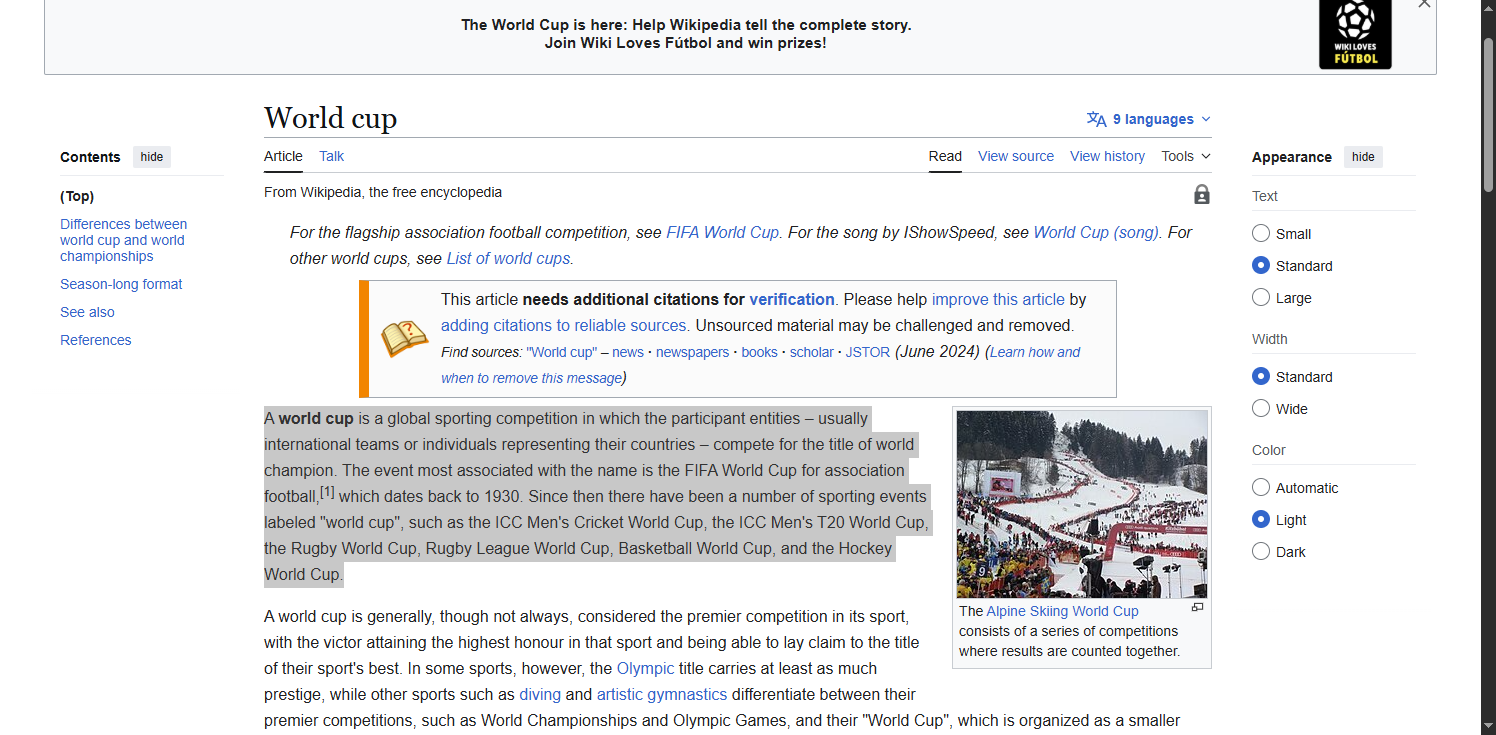Click the protection padlock icon
The width and height of the screenshot is (1496, 735).
[1201, 194]
